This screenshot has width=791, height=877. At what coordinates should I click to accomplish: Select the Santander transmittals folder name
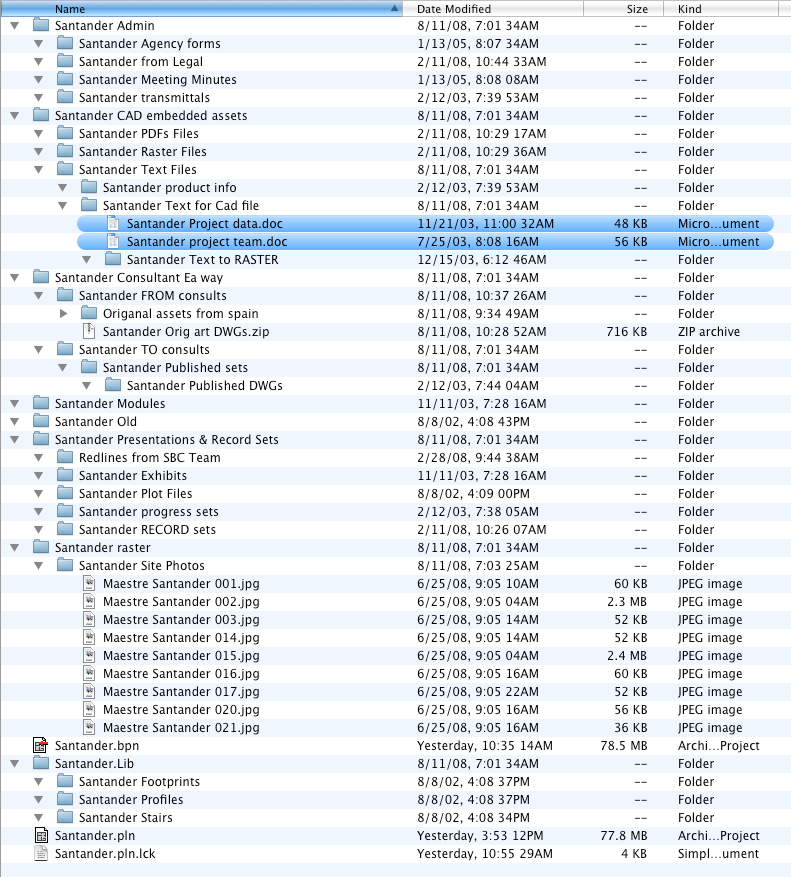pos(144,97)
